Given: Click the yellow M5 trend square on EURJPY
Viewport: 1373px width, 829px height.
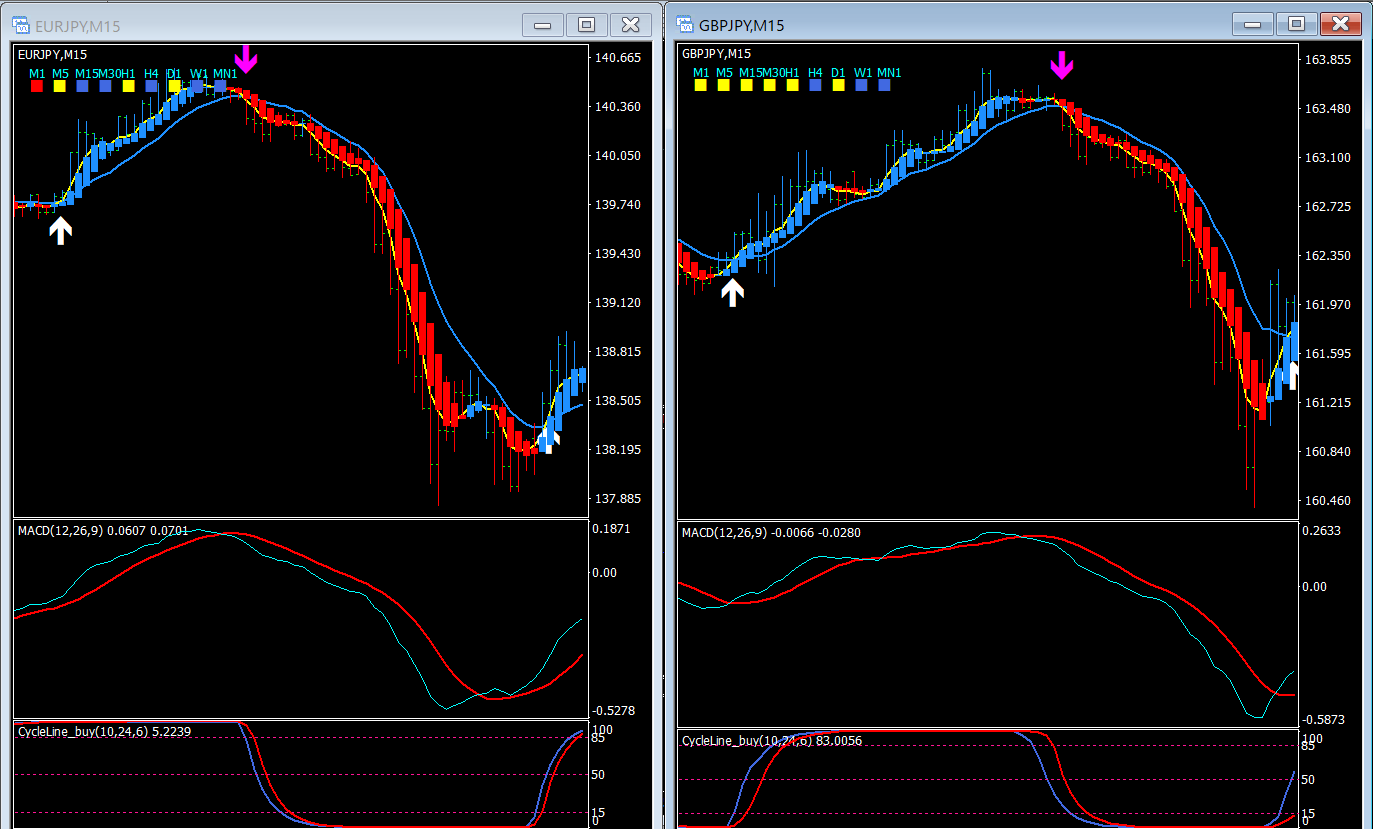Looking at the screenshot, I should [60, 87].
